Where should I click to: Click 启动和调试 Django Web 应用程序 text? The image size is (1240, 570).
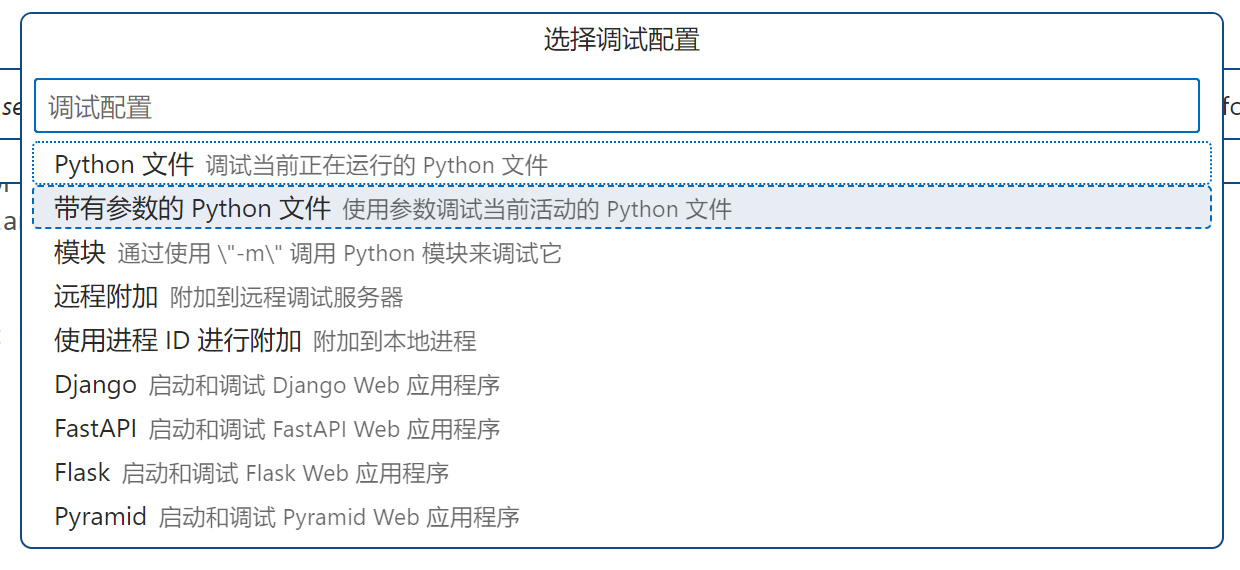[x=324, y=386]
